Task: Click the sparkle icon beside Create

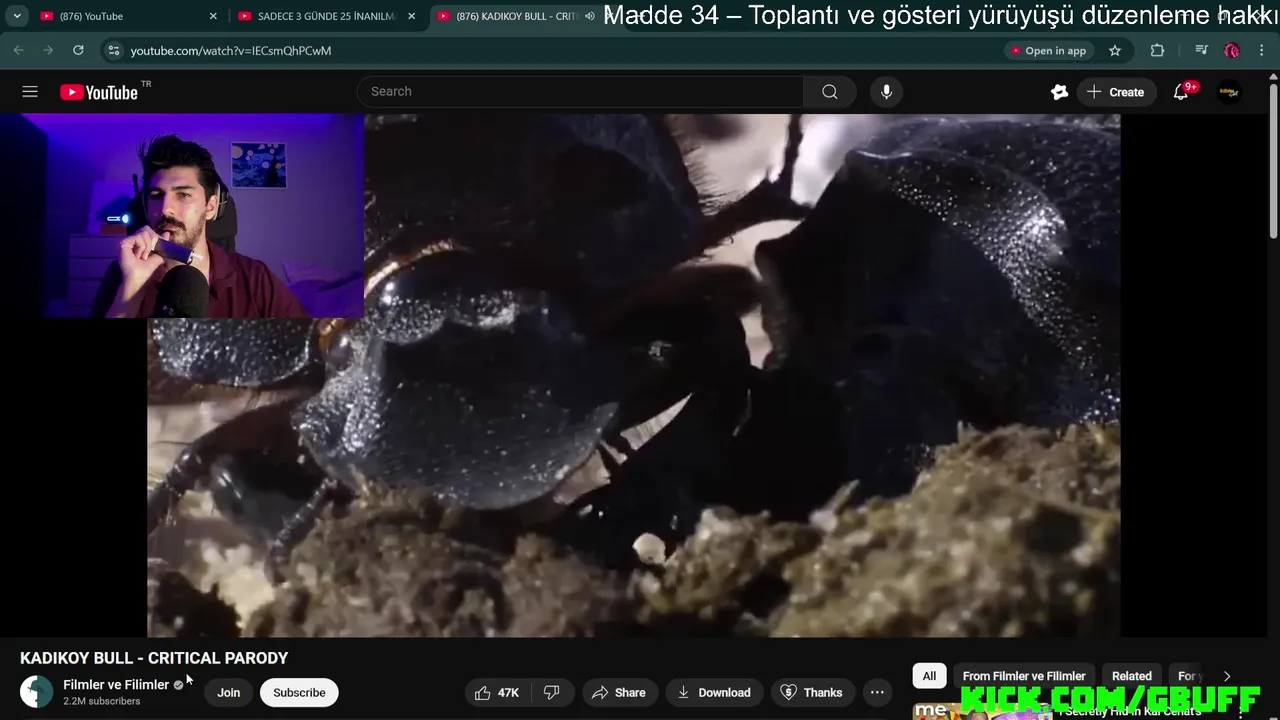Action: click(1060, 92)
